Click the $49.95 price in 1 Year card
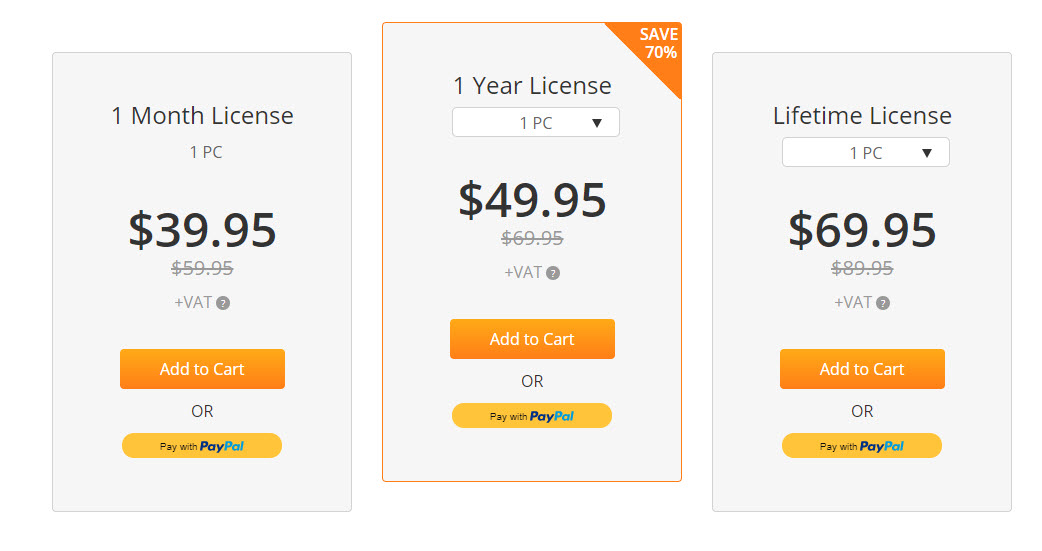1042x551 pixels. point(532,200)
